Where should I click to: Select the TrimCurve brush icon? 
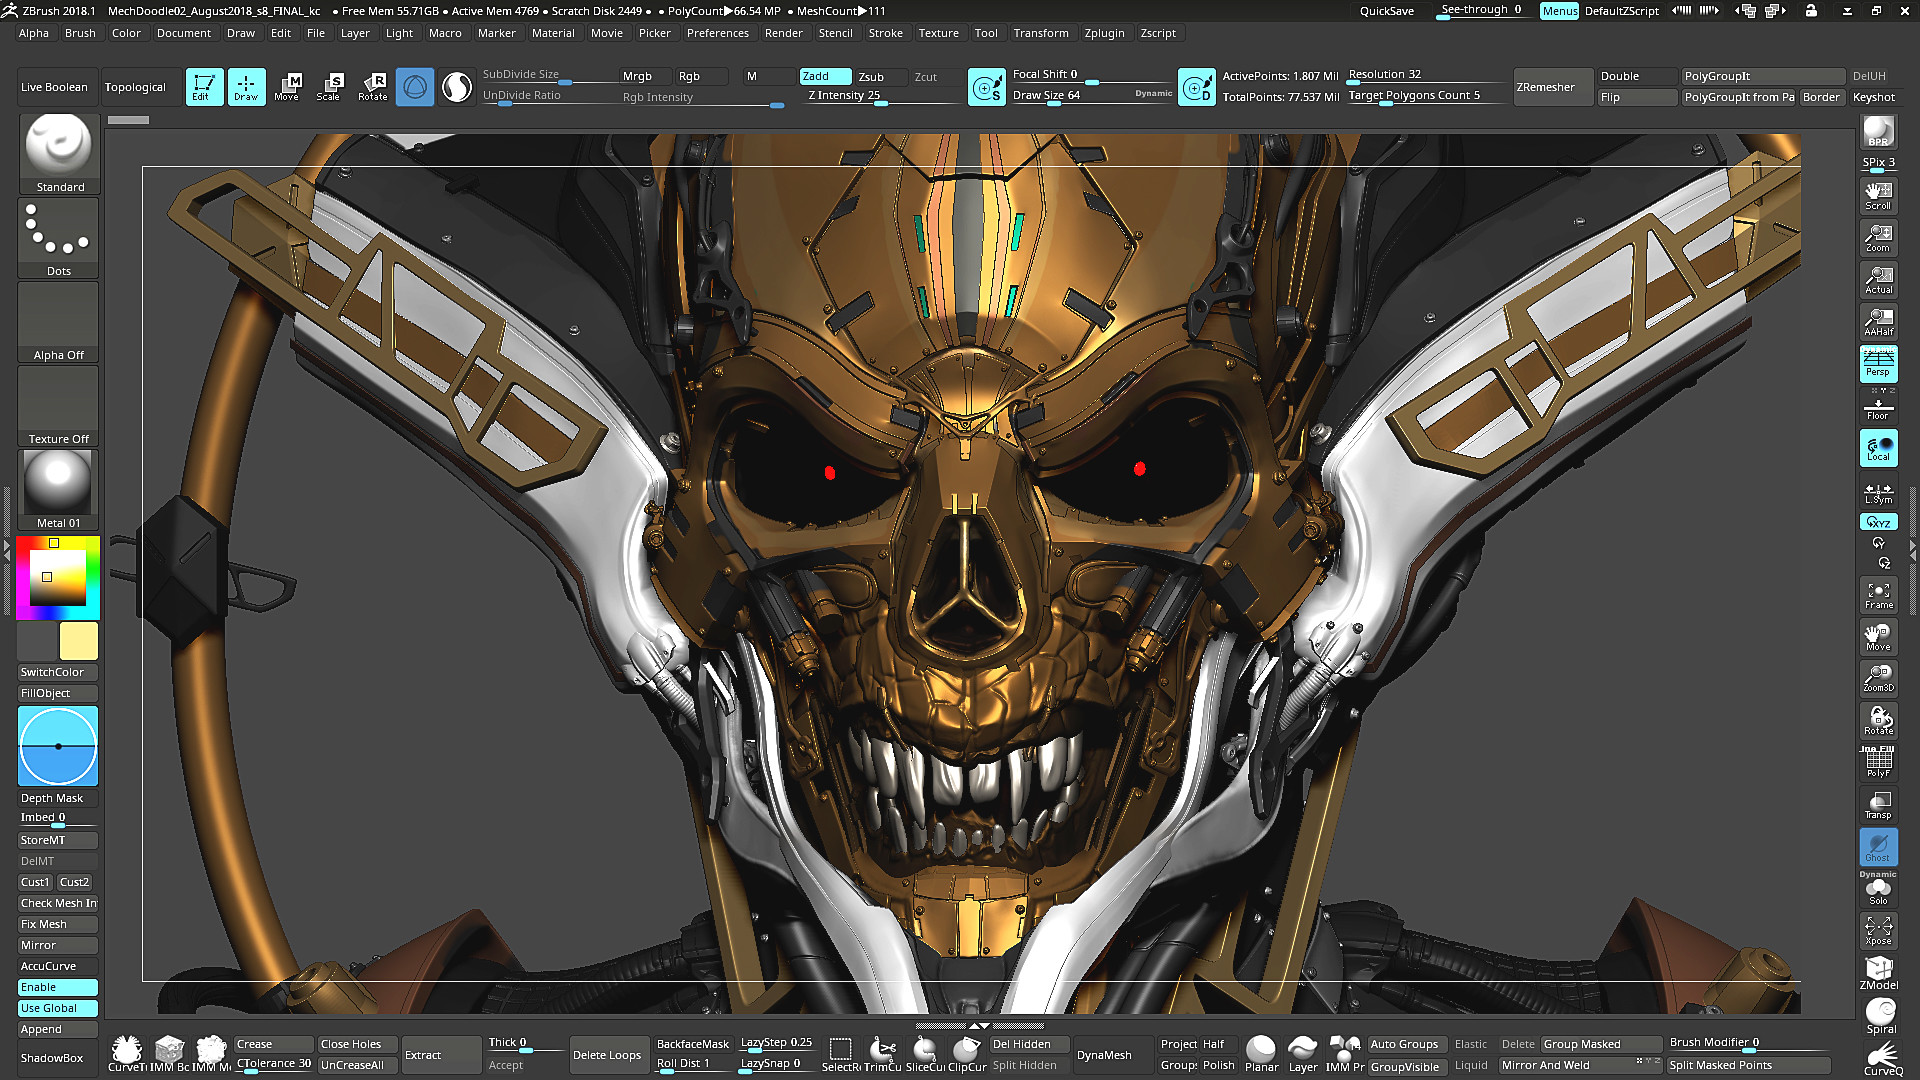tap(882, 1054)
